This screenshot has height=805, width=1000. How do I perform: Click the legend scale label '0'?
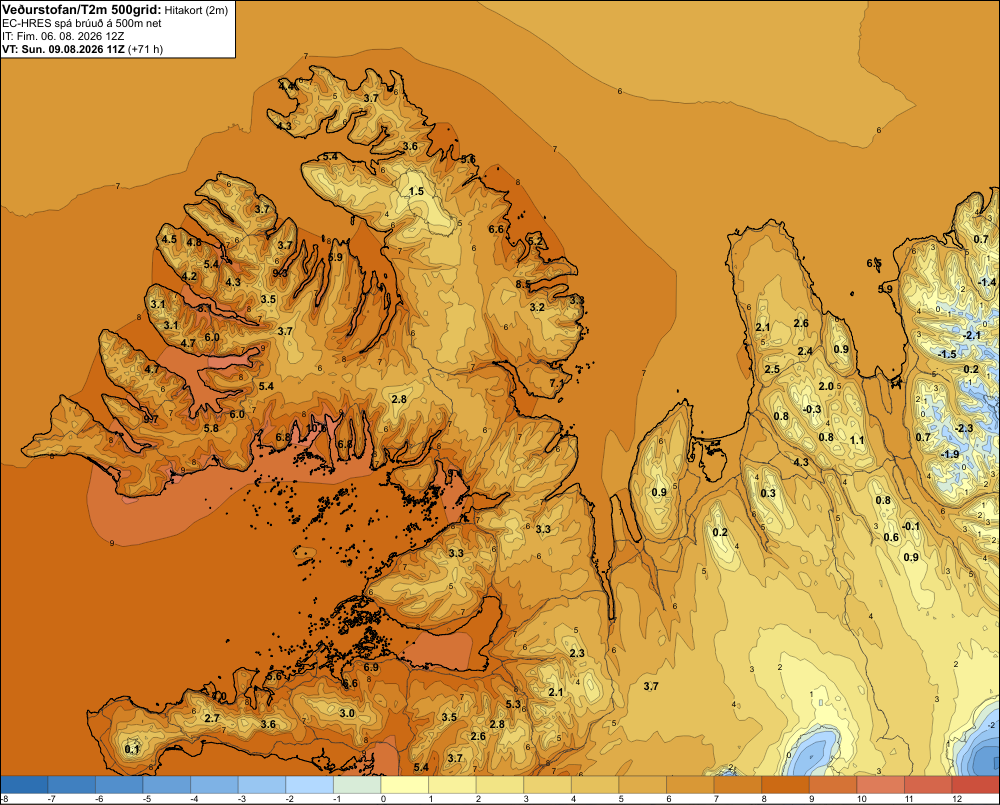384,799
